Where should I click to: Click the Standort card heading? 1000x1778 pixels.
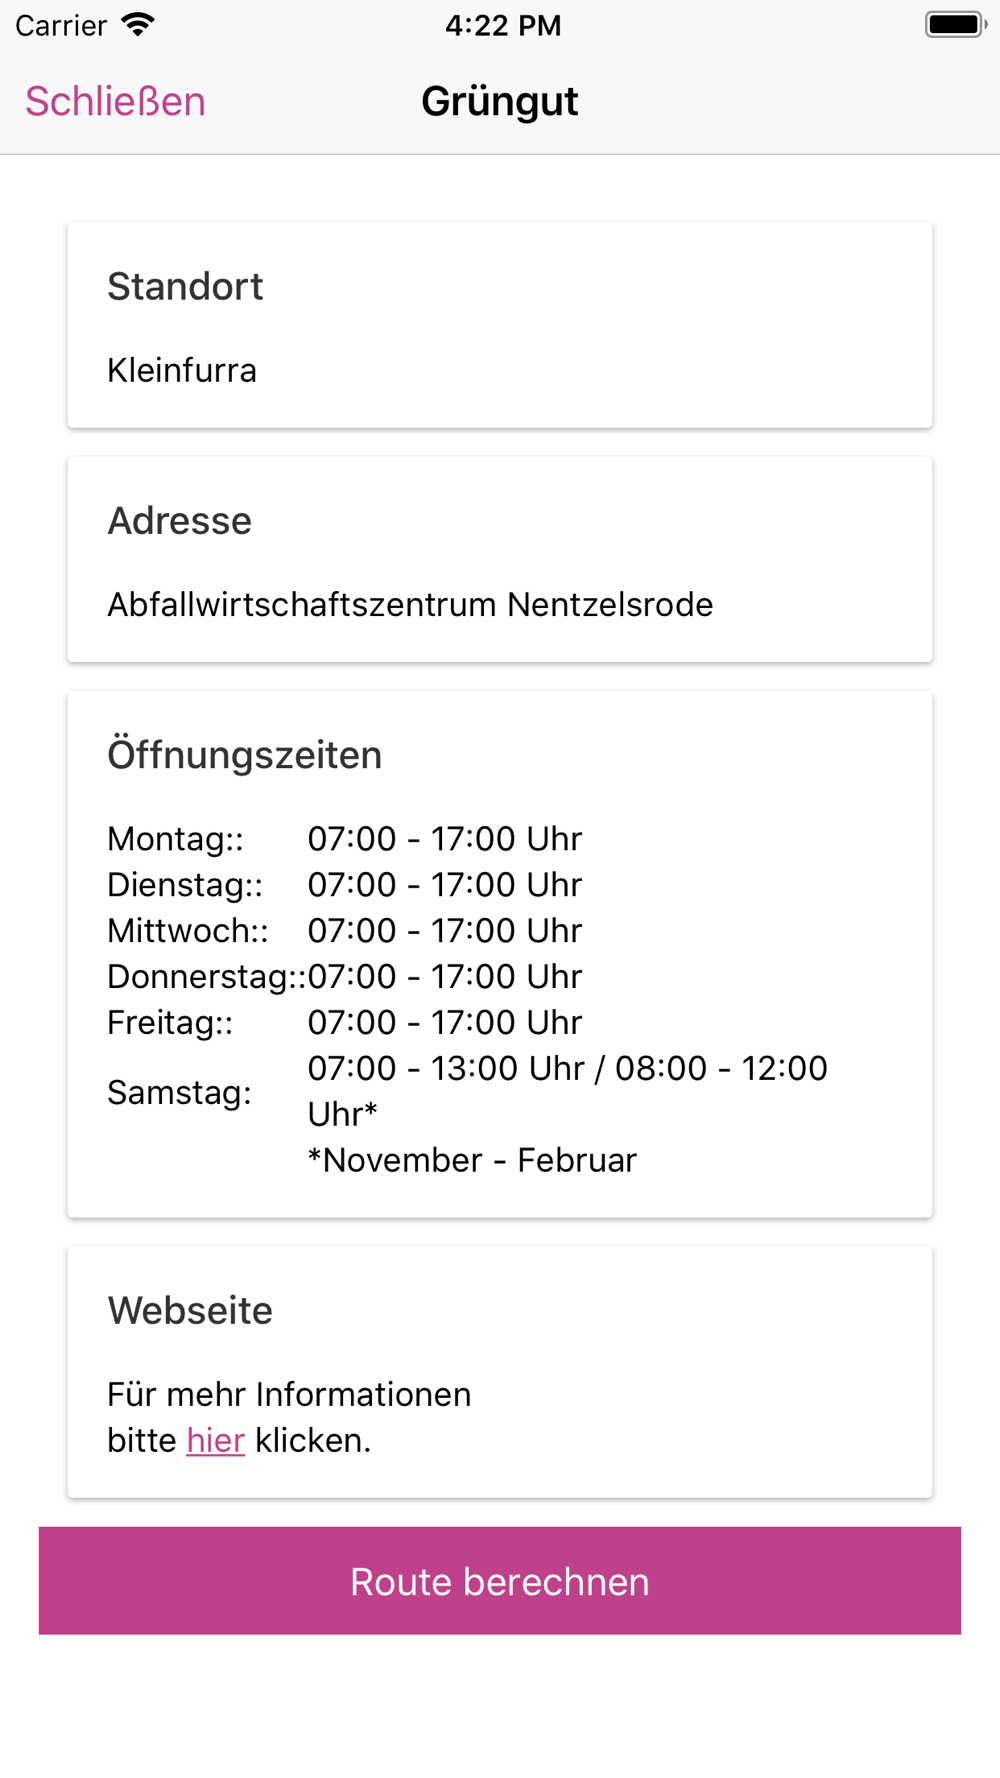(x=185, y=287)
